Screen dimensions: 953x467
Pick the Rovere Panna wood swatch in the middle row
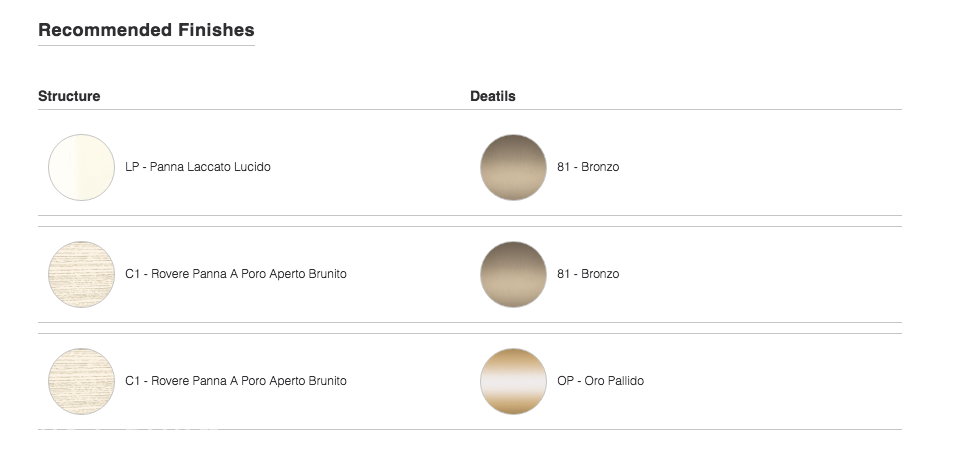pos(81,274)
